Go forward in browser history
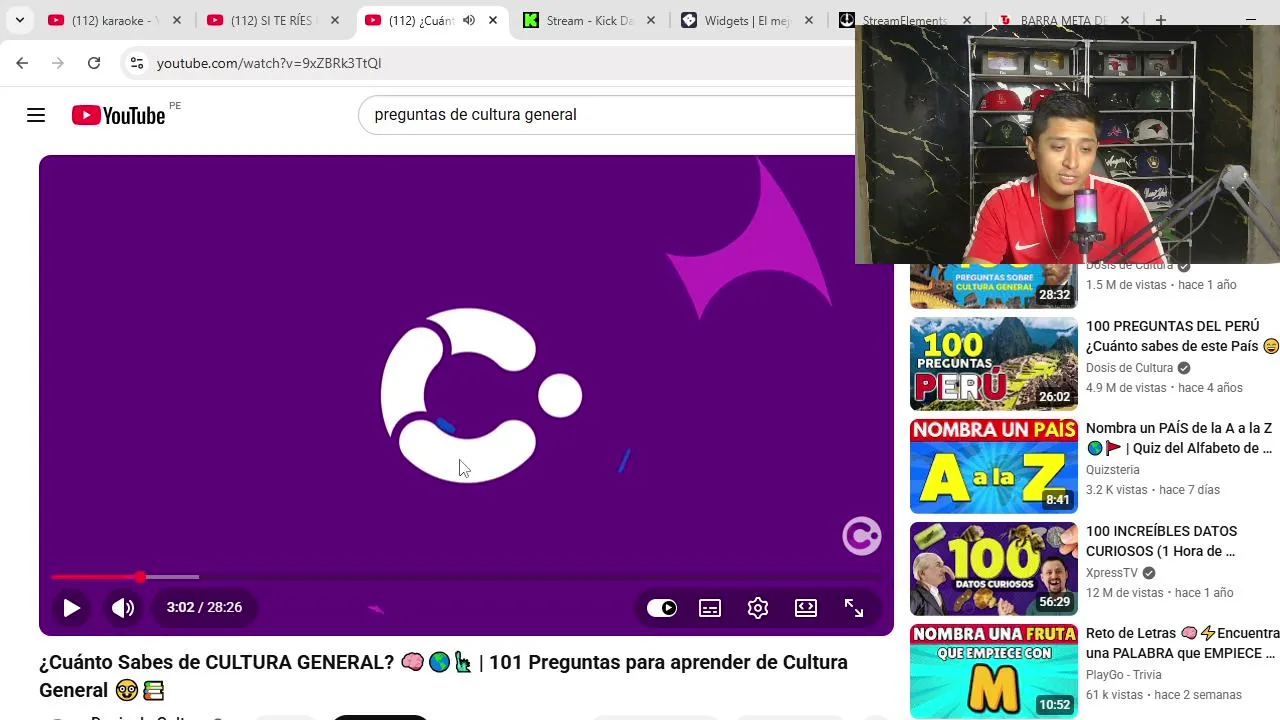The width and height of the screenshot is (1280, 720). (x=58, y=63)
